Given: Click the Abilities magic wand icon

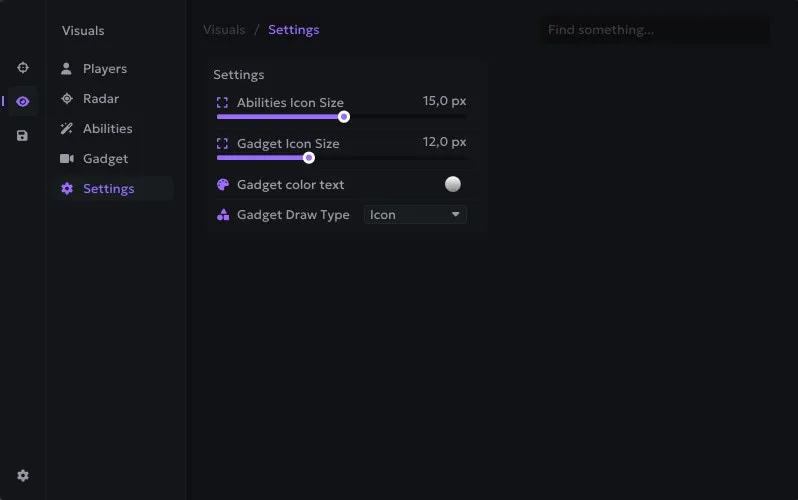Looking at the screenshot, I should [67, 128].
